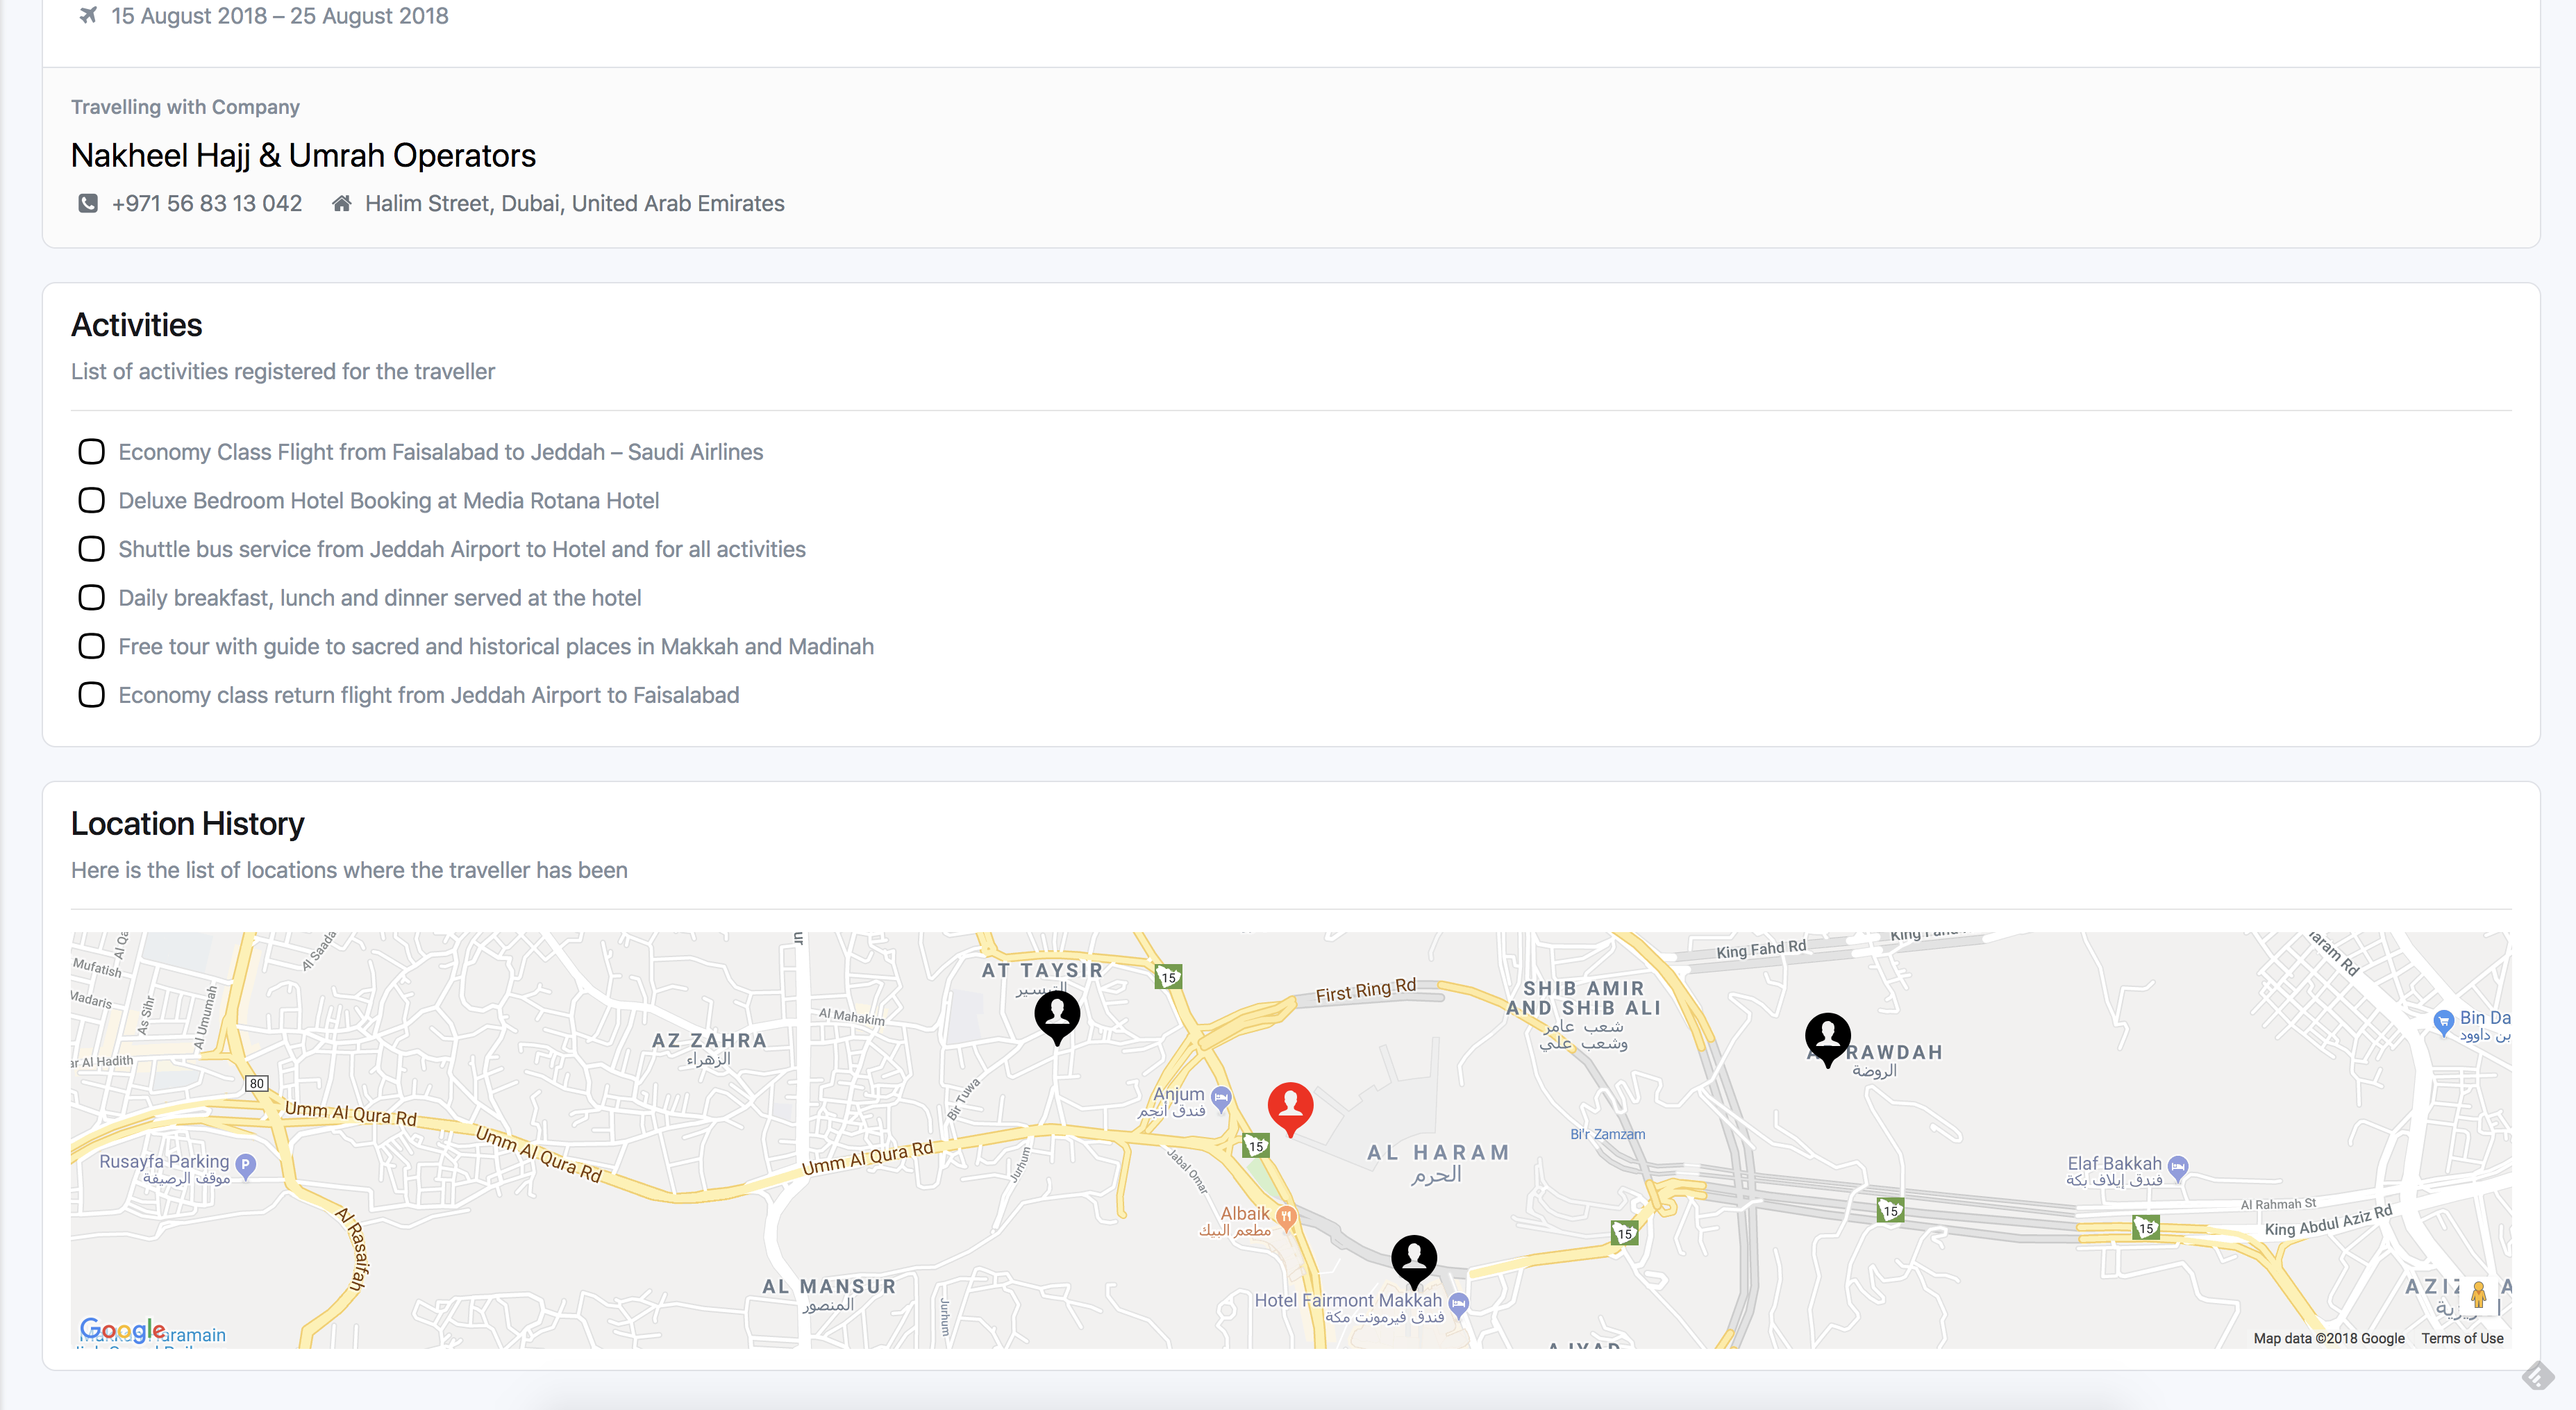The width and height of the screenshot is (2576, 1410).
Task: Click the Street View pegman icon
Action: click(2478, 1295)
